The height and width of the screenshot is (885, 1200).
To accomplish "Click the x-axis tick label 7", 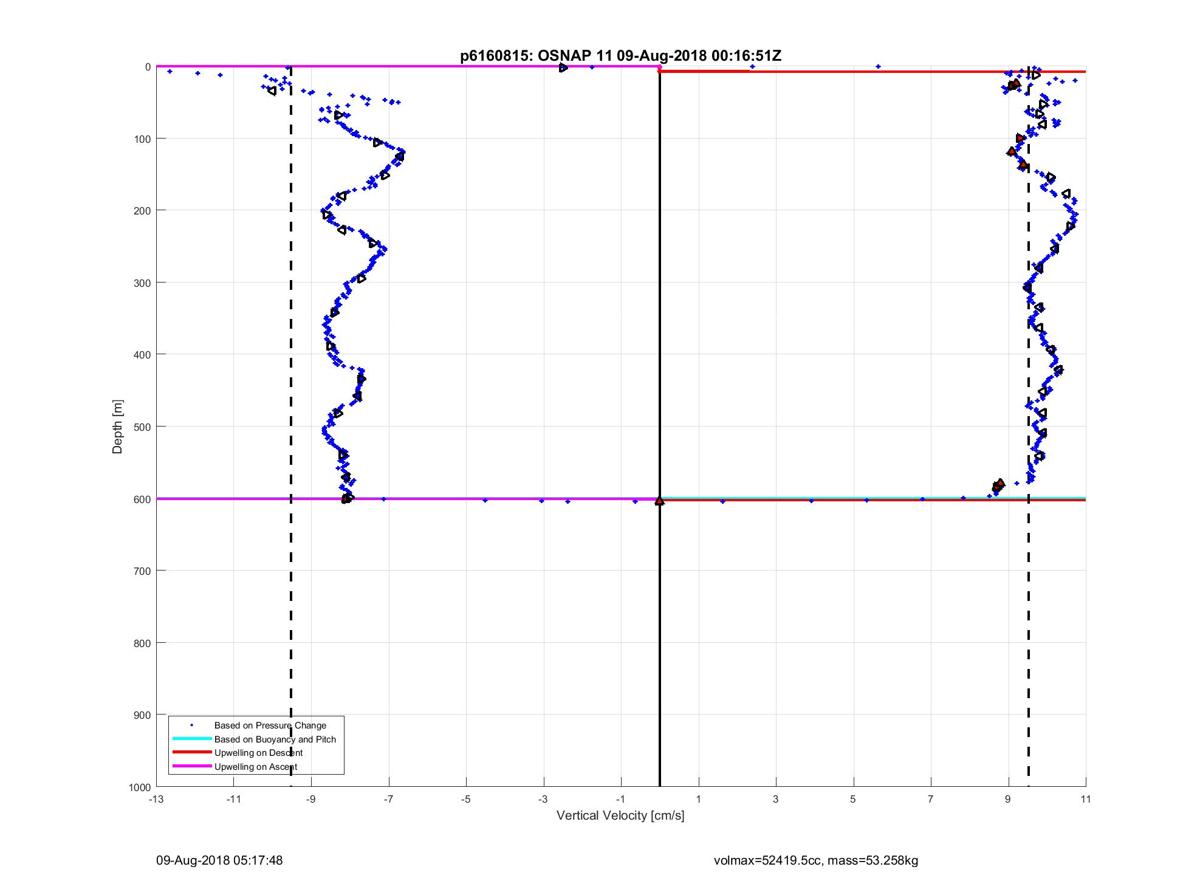I will pyautogui.click(x=931, y=798).
